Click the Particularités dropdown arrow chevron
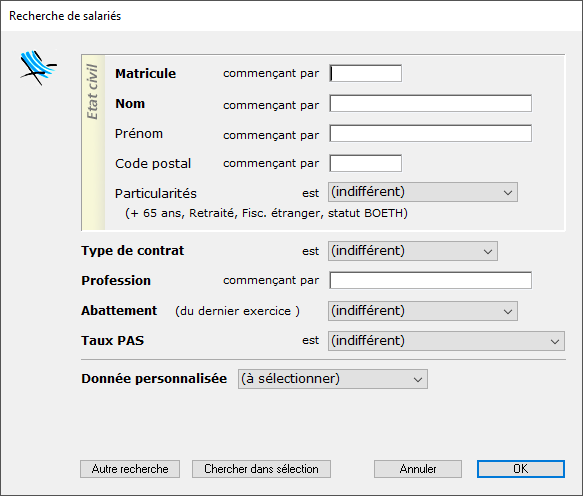This screenshot has width=583, height=496. tap(508, 193)
